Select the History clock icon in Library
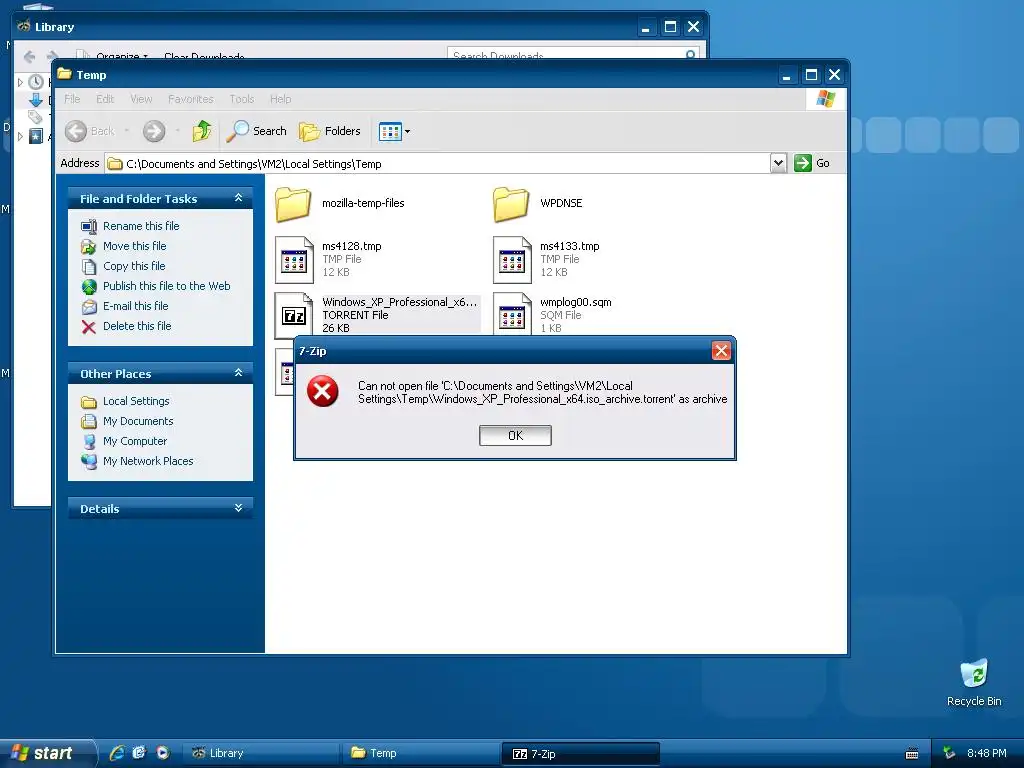 (x=36, y=82)
